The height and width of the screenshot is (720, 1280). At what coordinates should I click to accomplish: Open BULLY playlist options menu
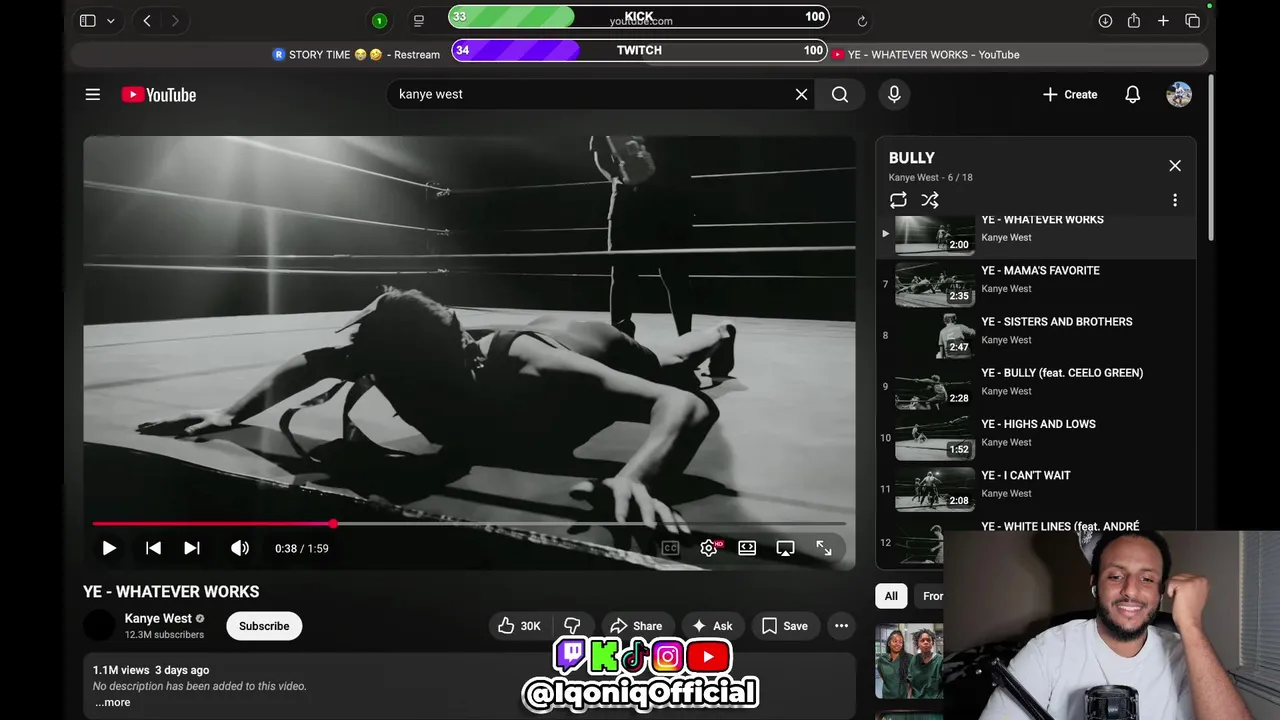(x=1175, y=200)
